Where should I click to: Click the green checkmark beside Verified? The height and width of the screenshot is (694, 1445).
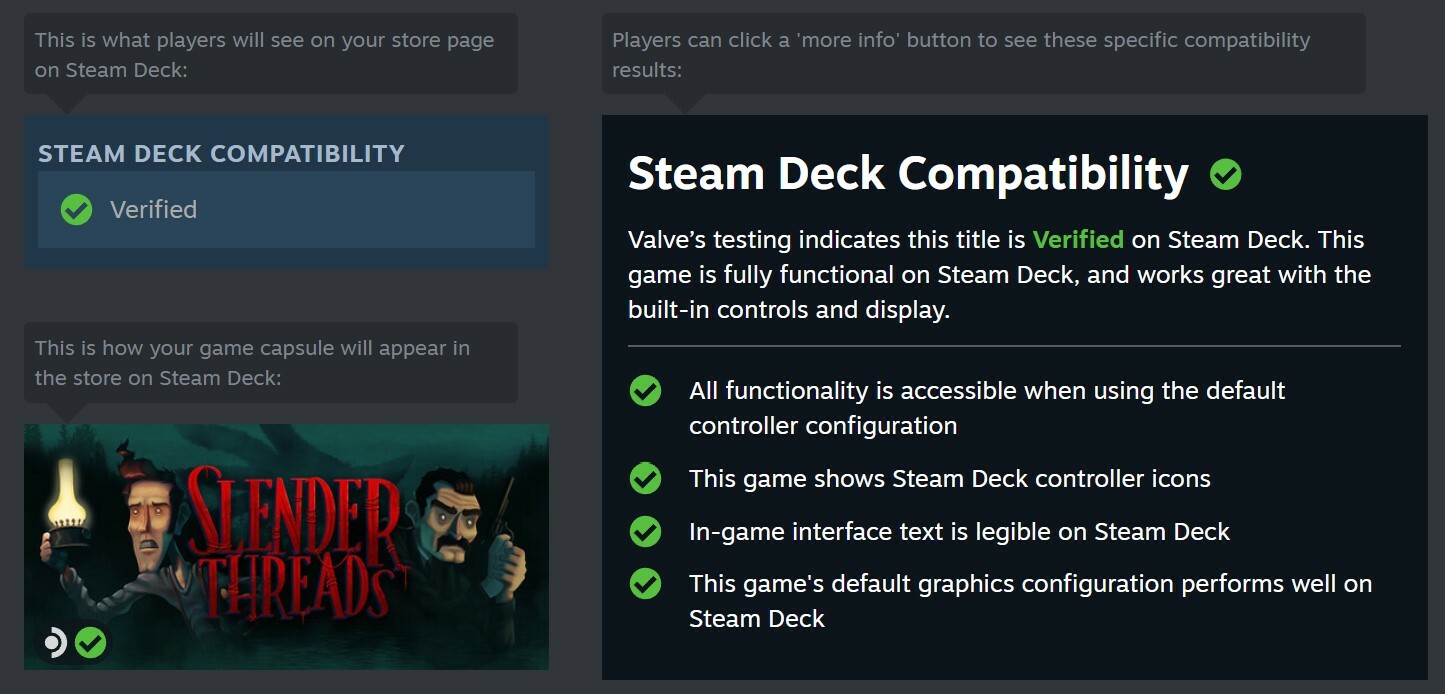pos(76,209)
